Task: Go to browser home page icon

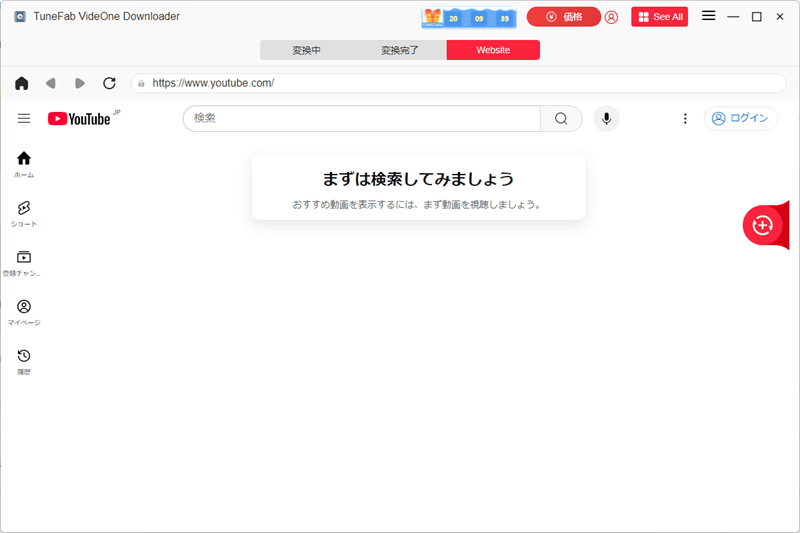Action: (x=21, y=83)
